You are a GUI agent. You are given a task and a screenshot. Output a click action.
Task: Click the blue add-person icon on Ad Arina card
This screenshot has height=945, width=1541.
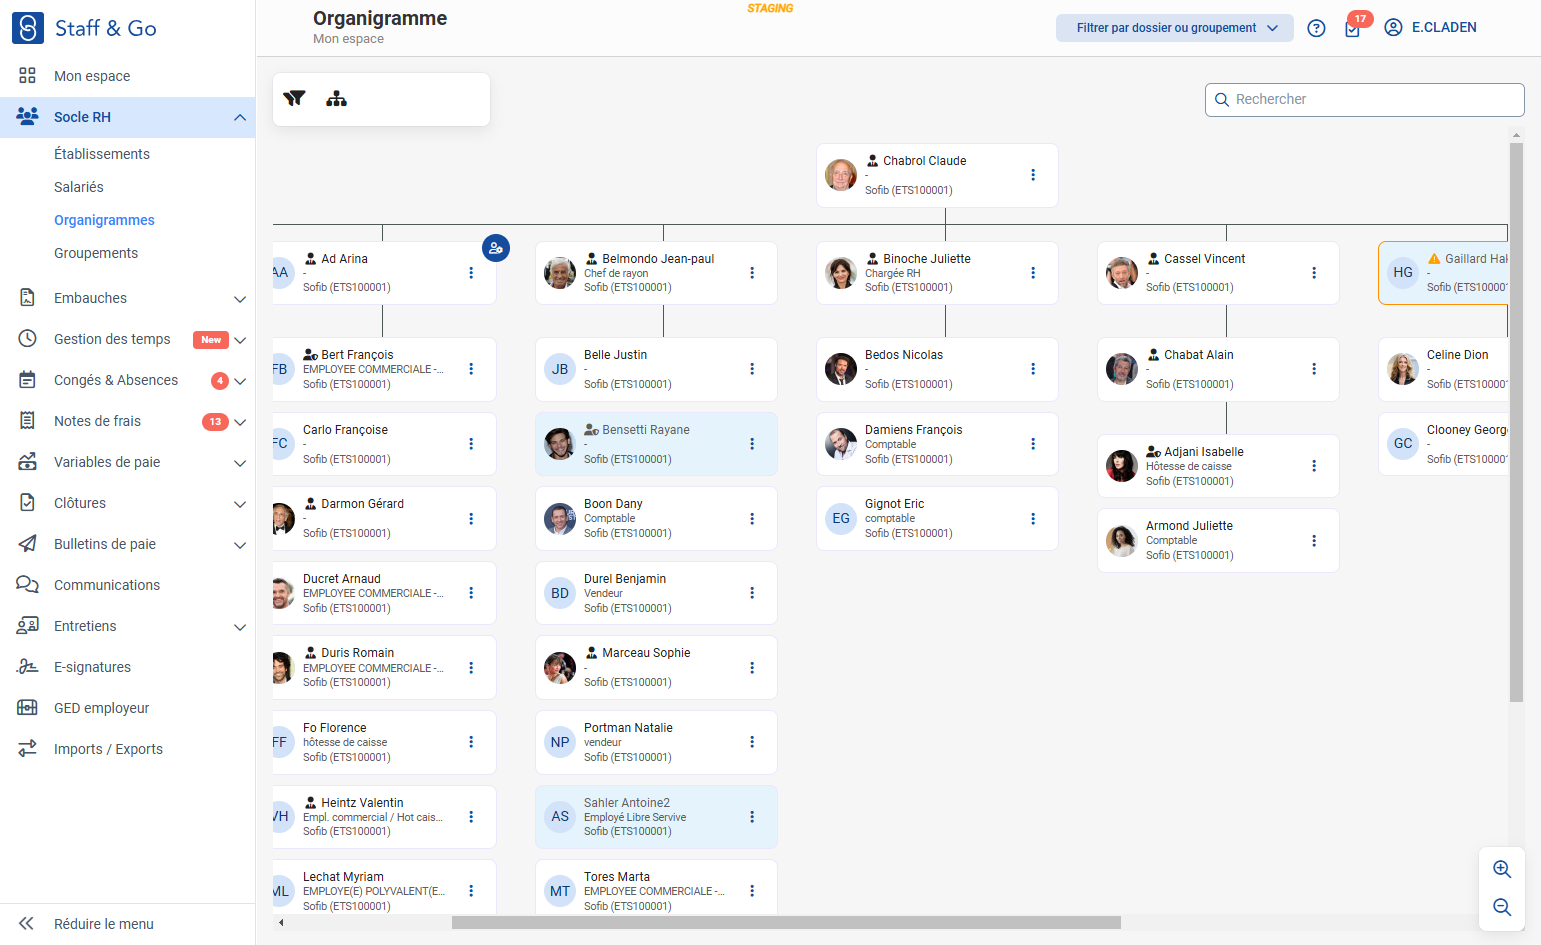click(x=496, y=248)
